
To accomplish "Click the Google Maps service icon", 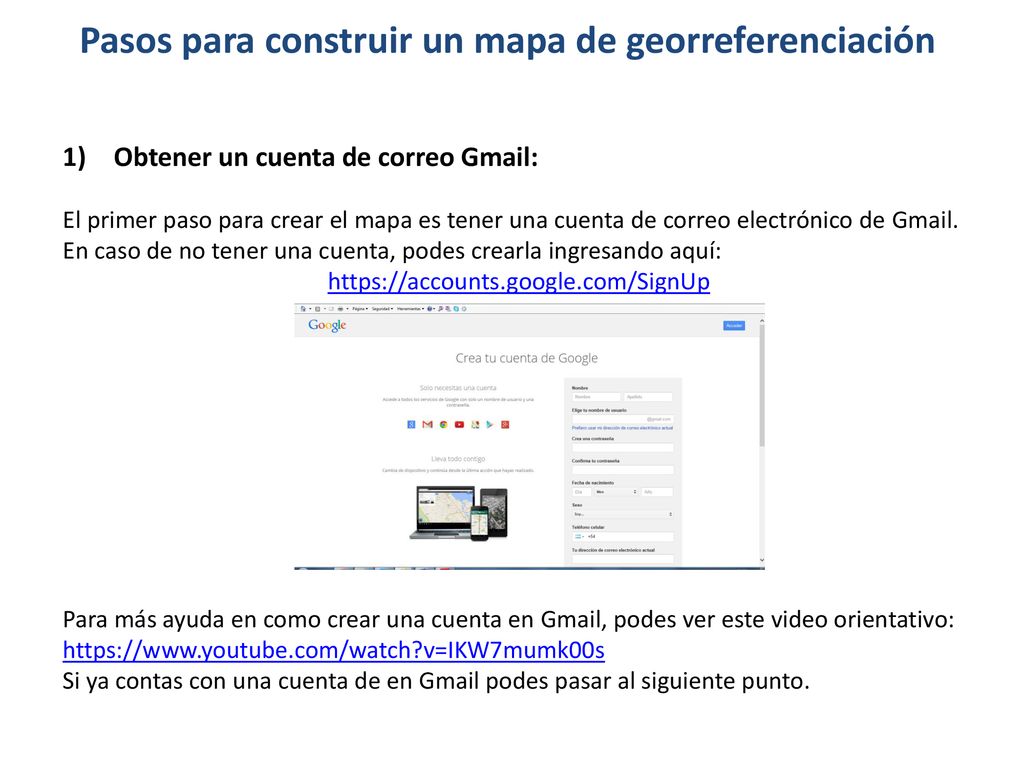I will [x=475, y=424].
